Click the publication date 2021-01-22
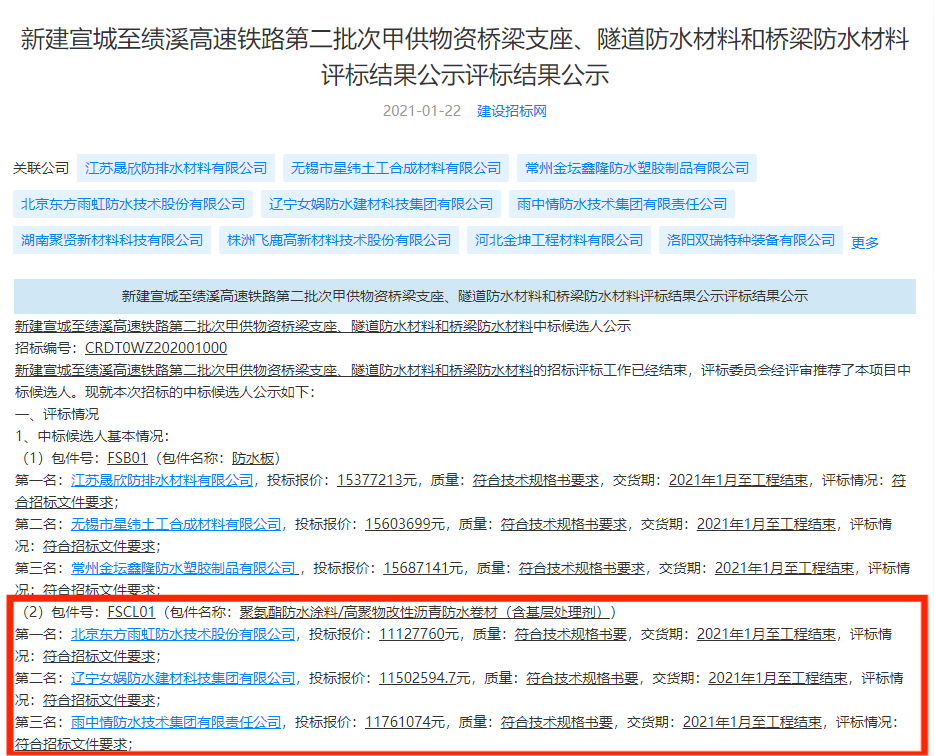The height and width of the screenshot is (756, 934). coord(422,111)
